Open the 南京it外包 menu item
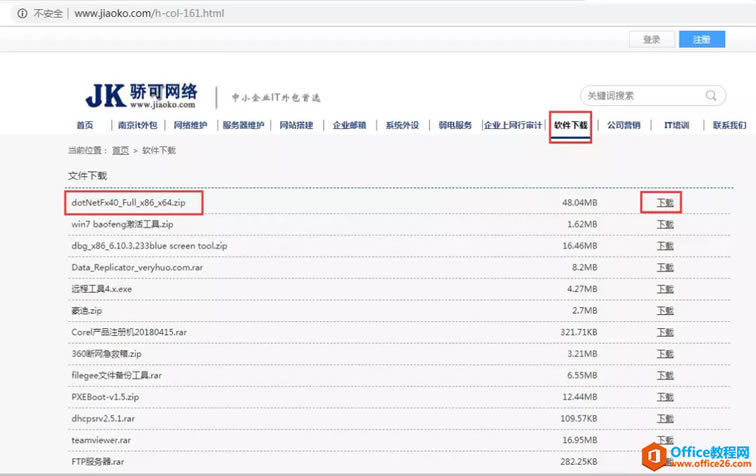The image size is (756, 476). click(x=137, y=125)
